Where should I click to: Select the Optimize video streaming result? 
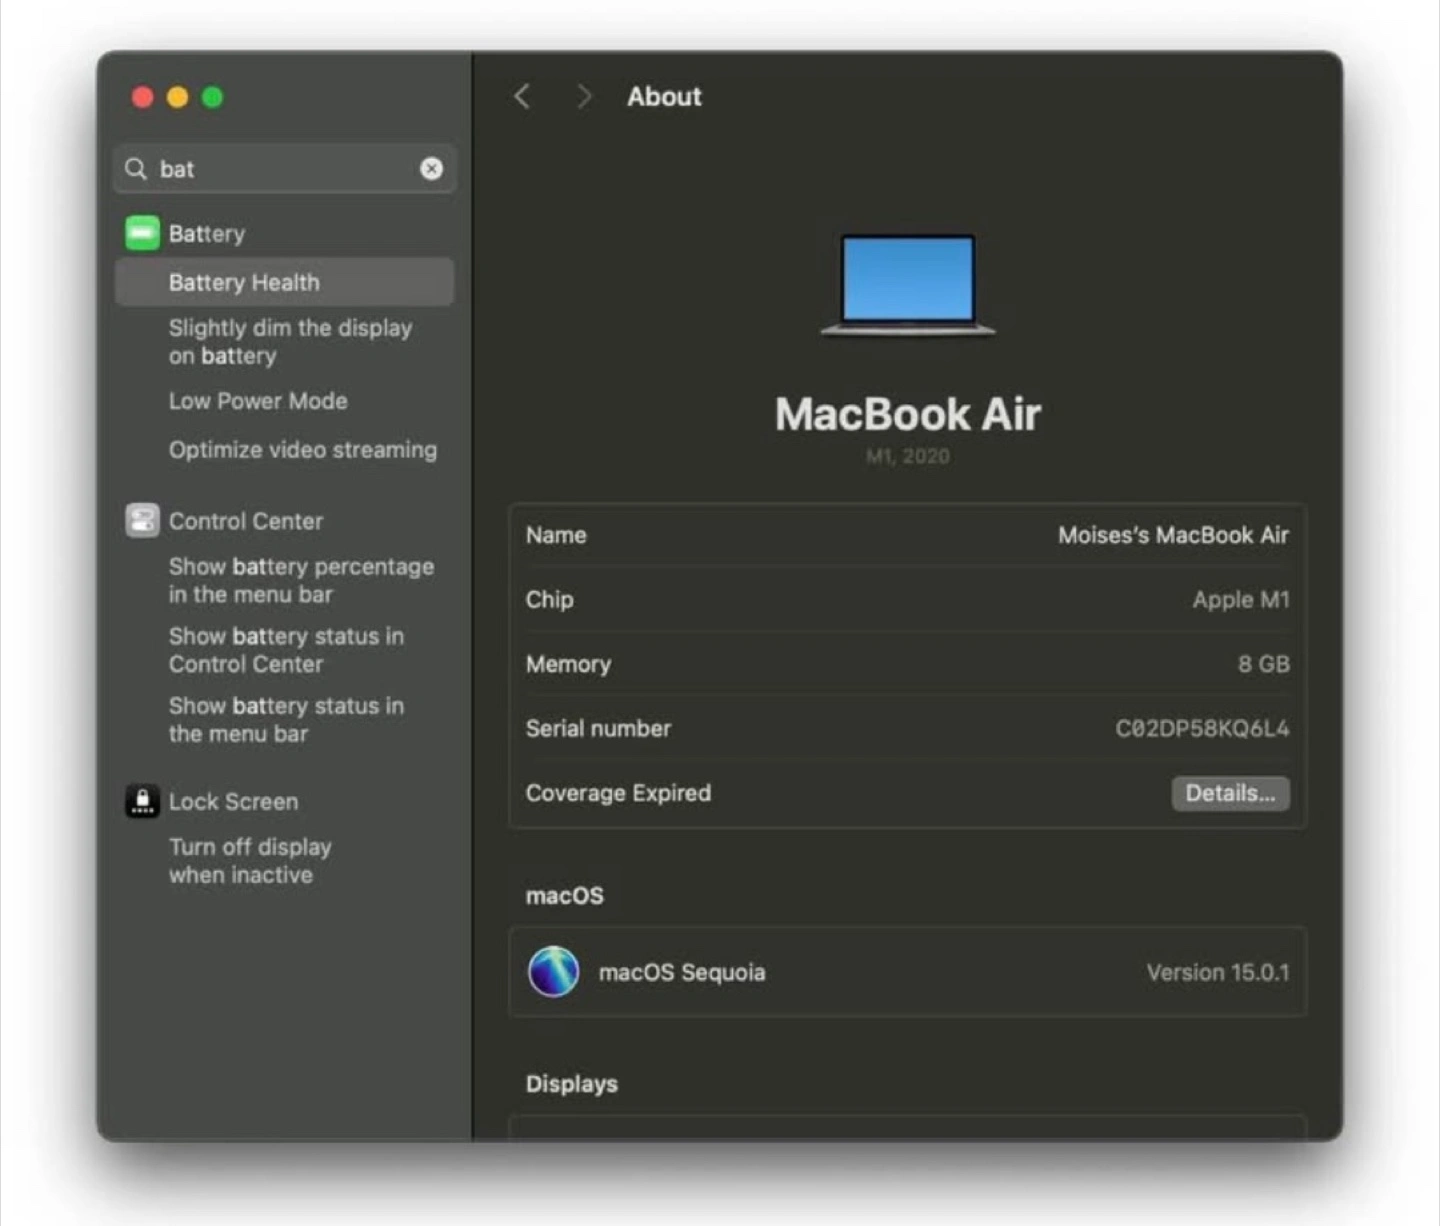303,450
